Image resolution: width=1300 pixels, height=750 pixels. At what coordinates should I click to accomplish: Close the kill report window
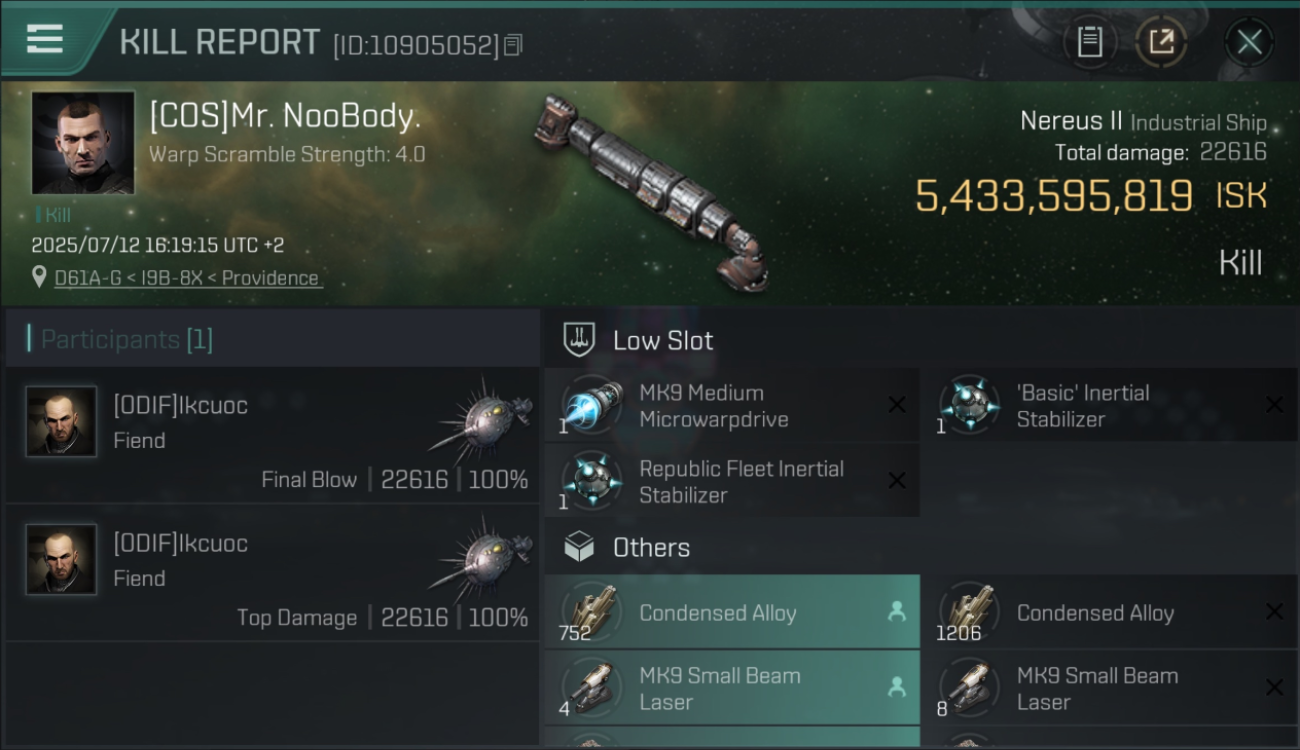1249,42
